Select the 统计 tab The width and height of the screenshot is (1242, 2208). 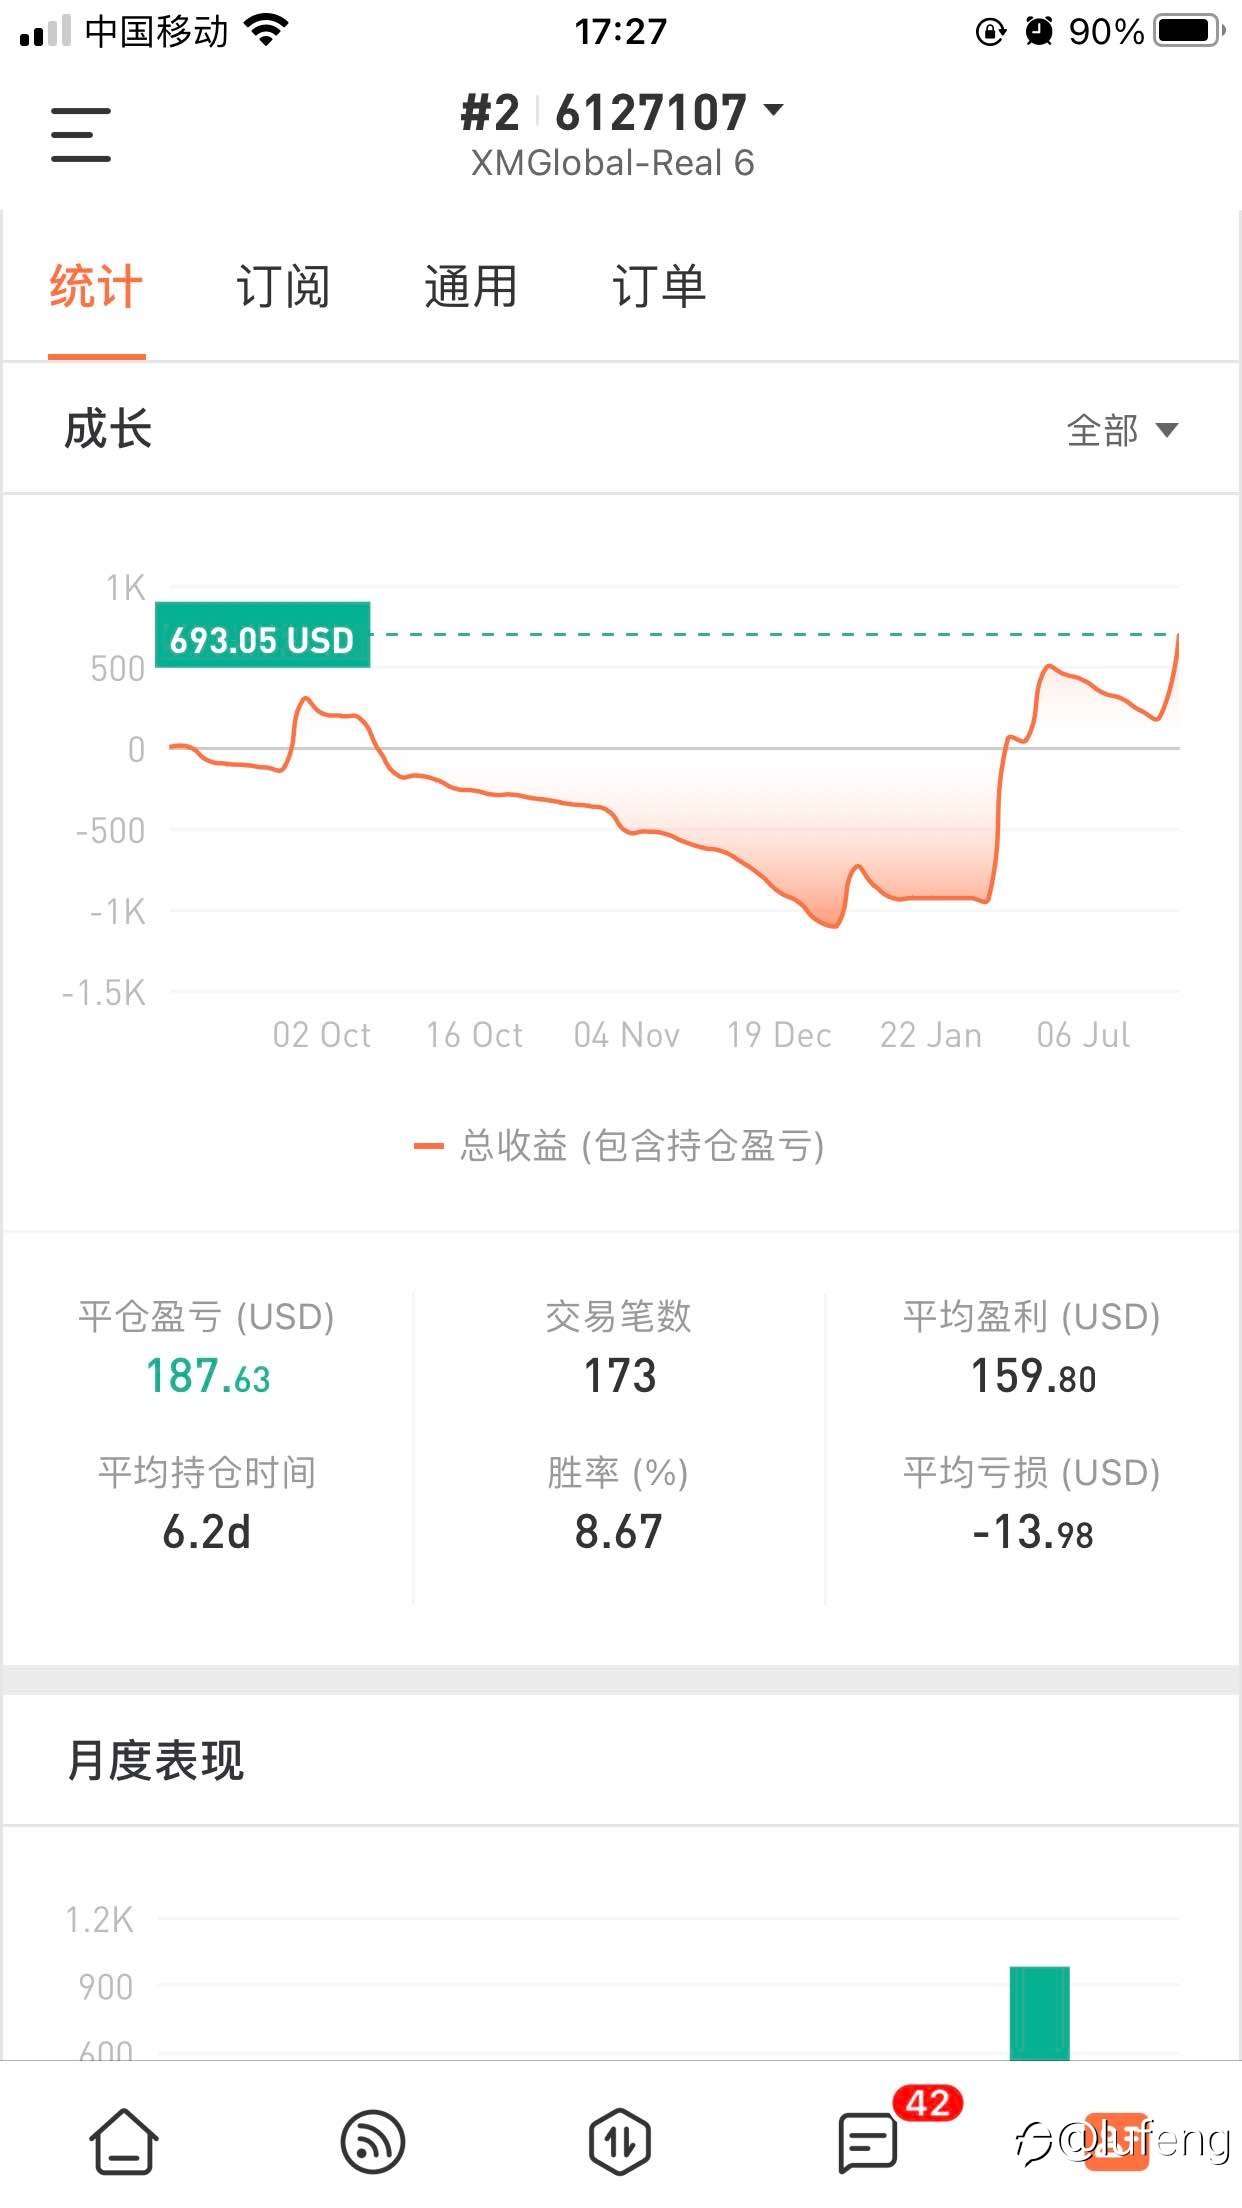[96, 287]
